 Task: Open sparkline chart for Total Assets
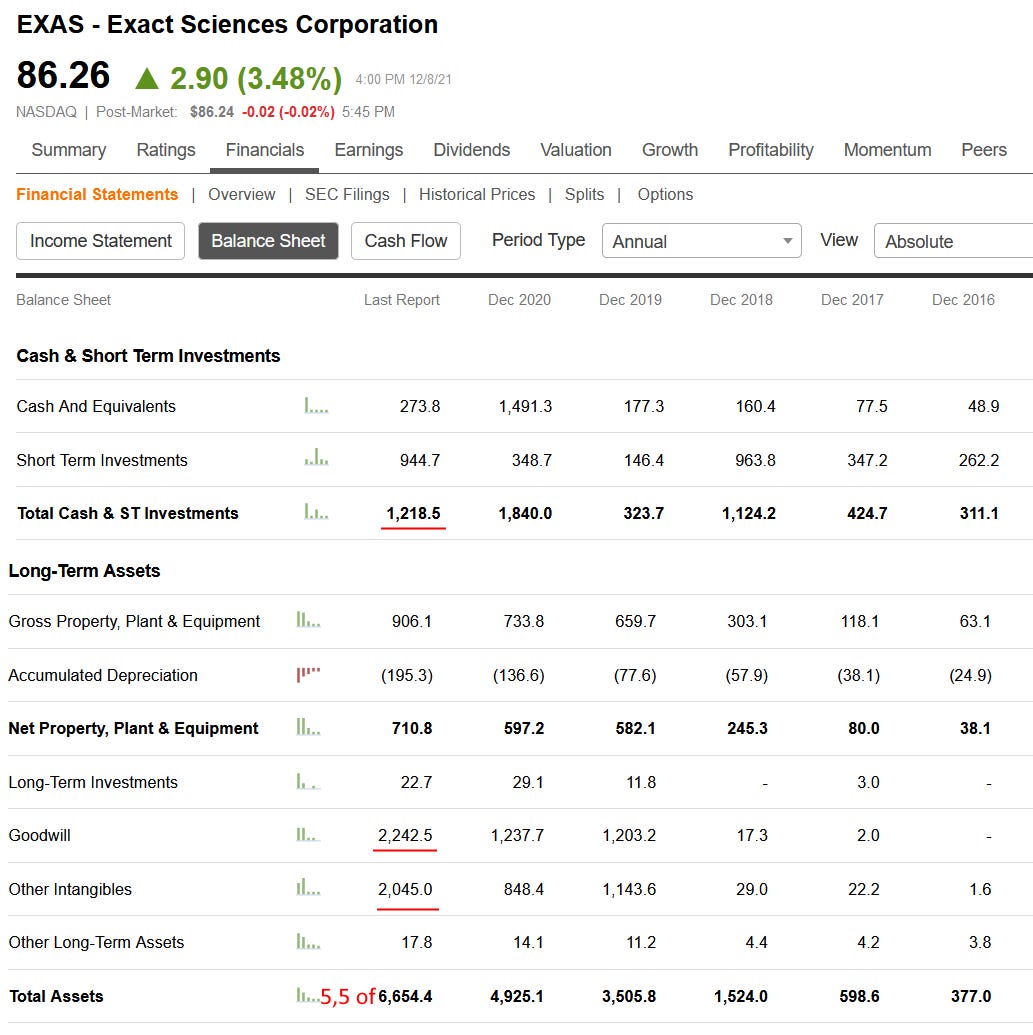pos(308,995)
